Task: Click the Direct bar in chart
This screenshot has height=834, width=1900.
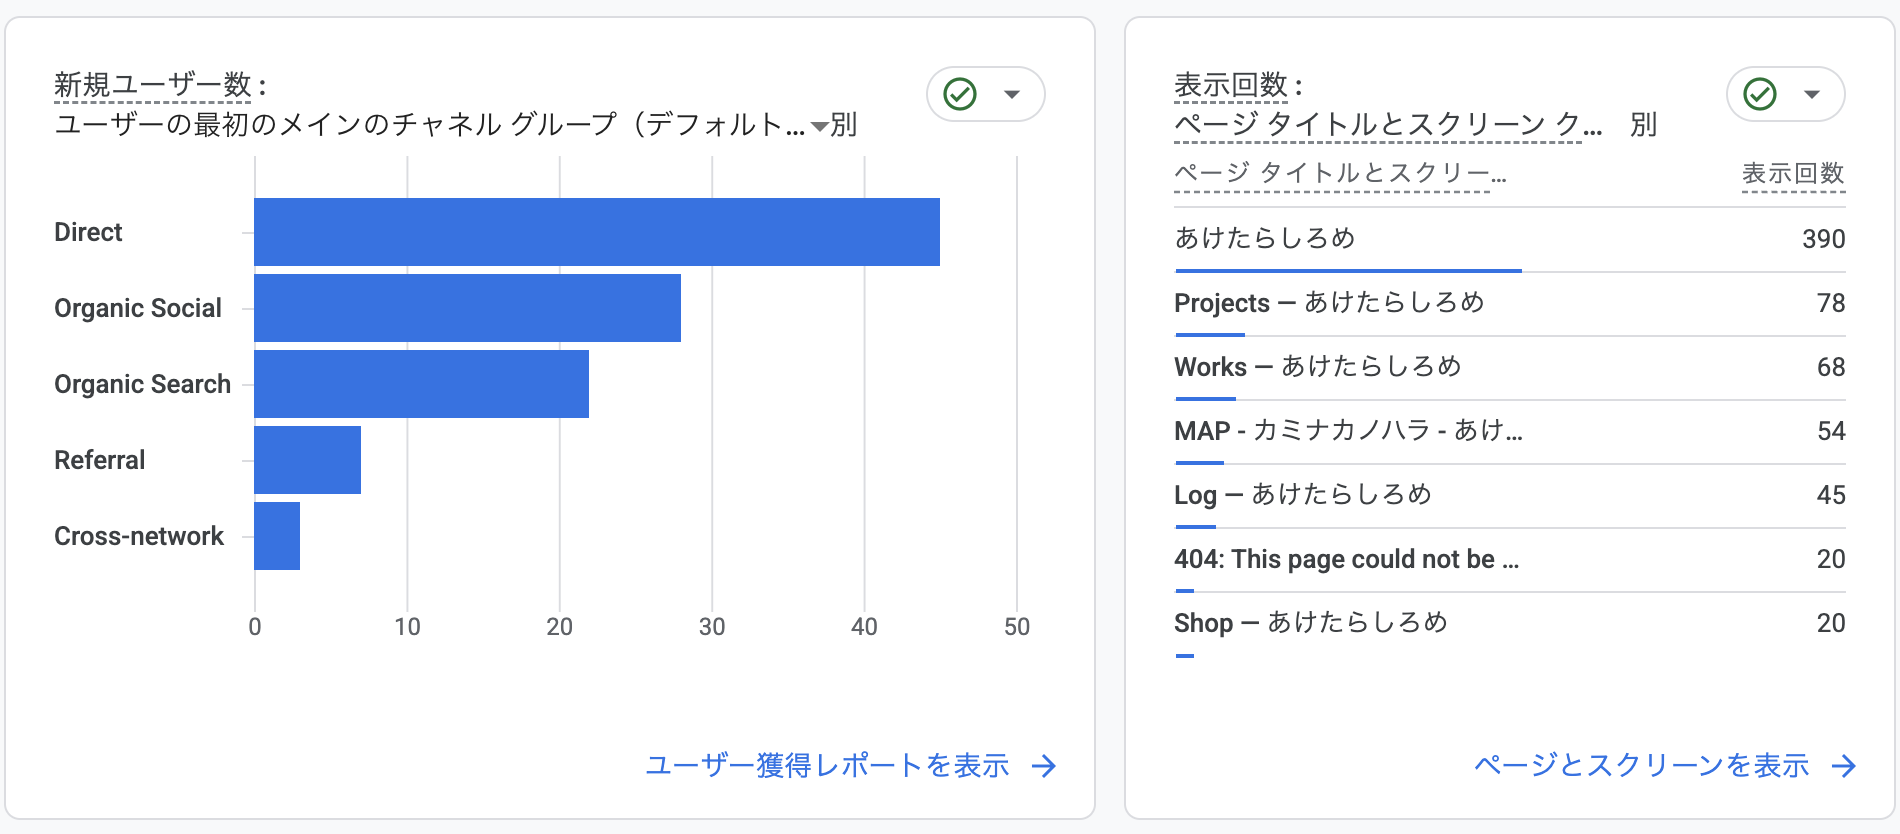Action: [597, 232]
